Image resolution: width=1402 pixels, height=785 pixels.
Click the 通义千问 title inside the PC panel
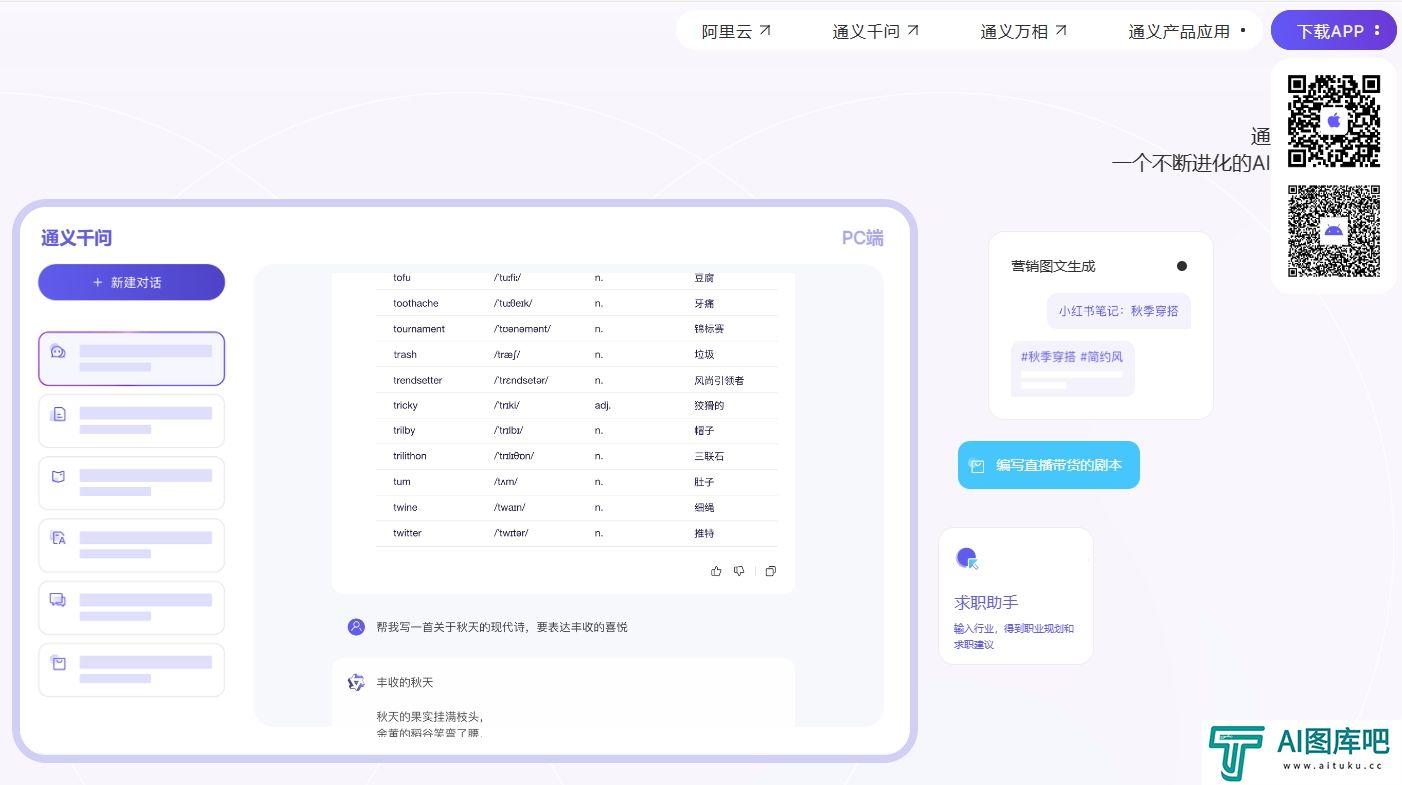click(x=76, y=238)
